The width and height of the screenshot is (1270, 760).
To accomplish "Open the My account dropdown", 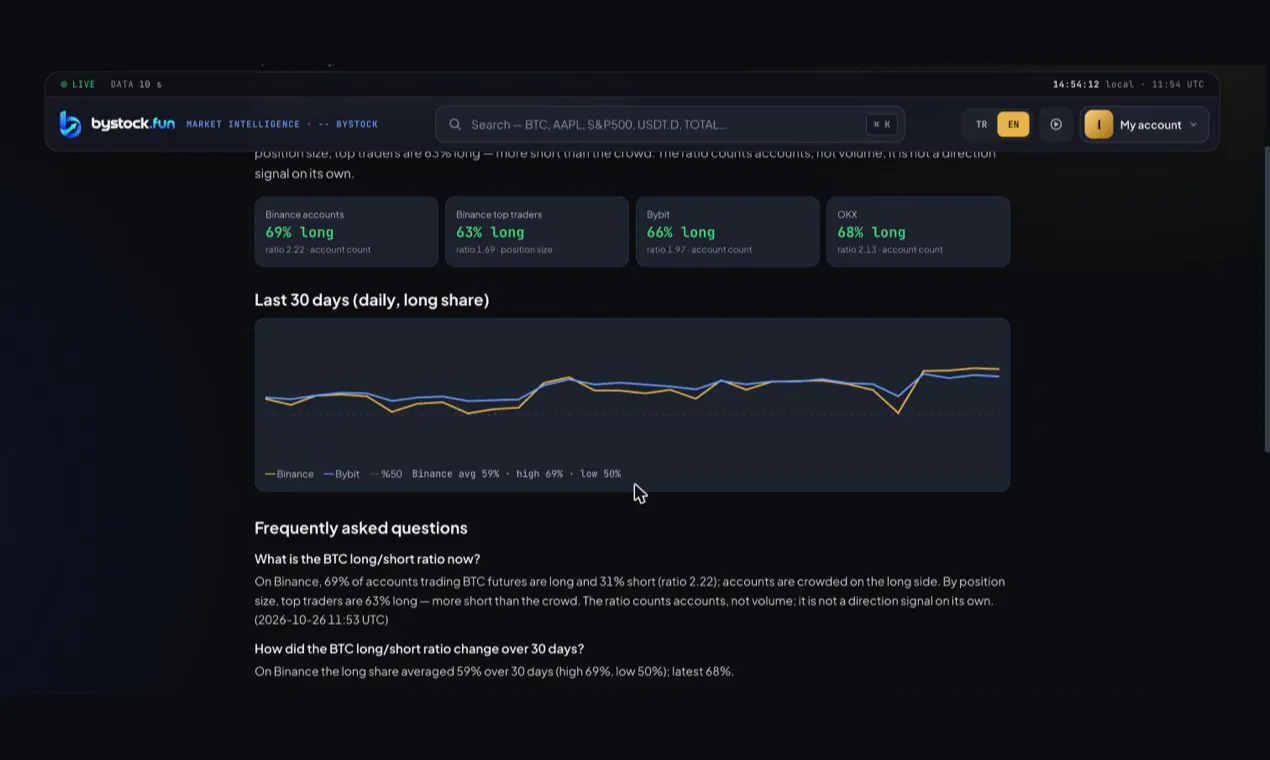I will point(1145,125).
